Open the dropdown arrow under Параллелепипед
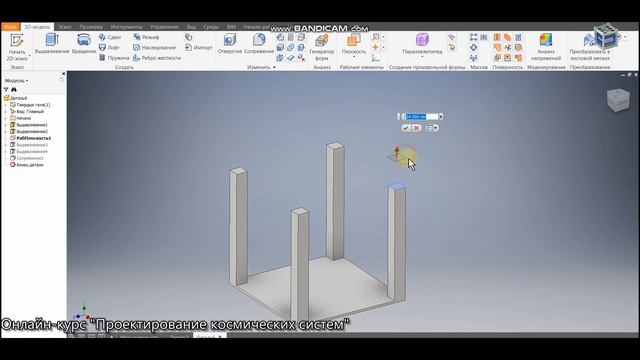This screenshot has height=360, width=640. 422,57
